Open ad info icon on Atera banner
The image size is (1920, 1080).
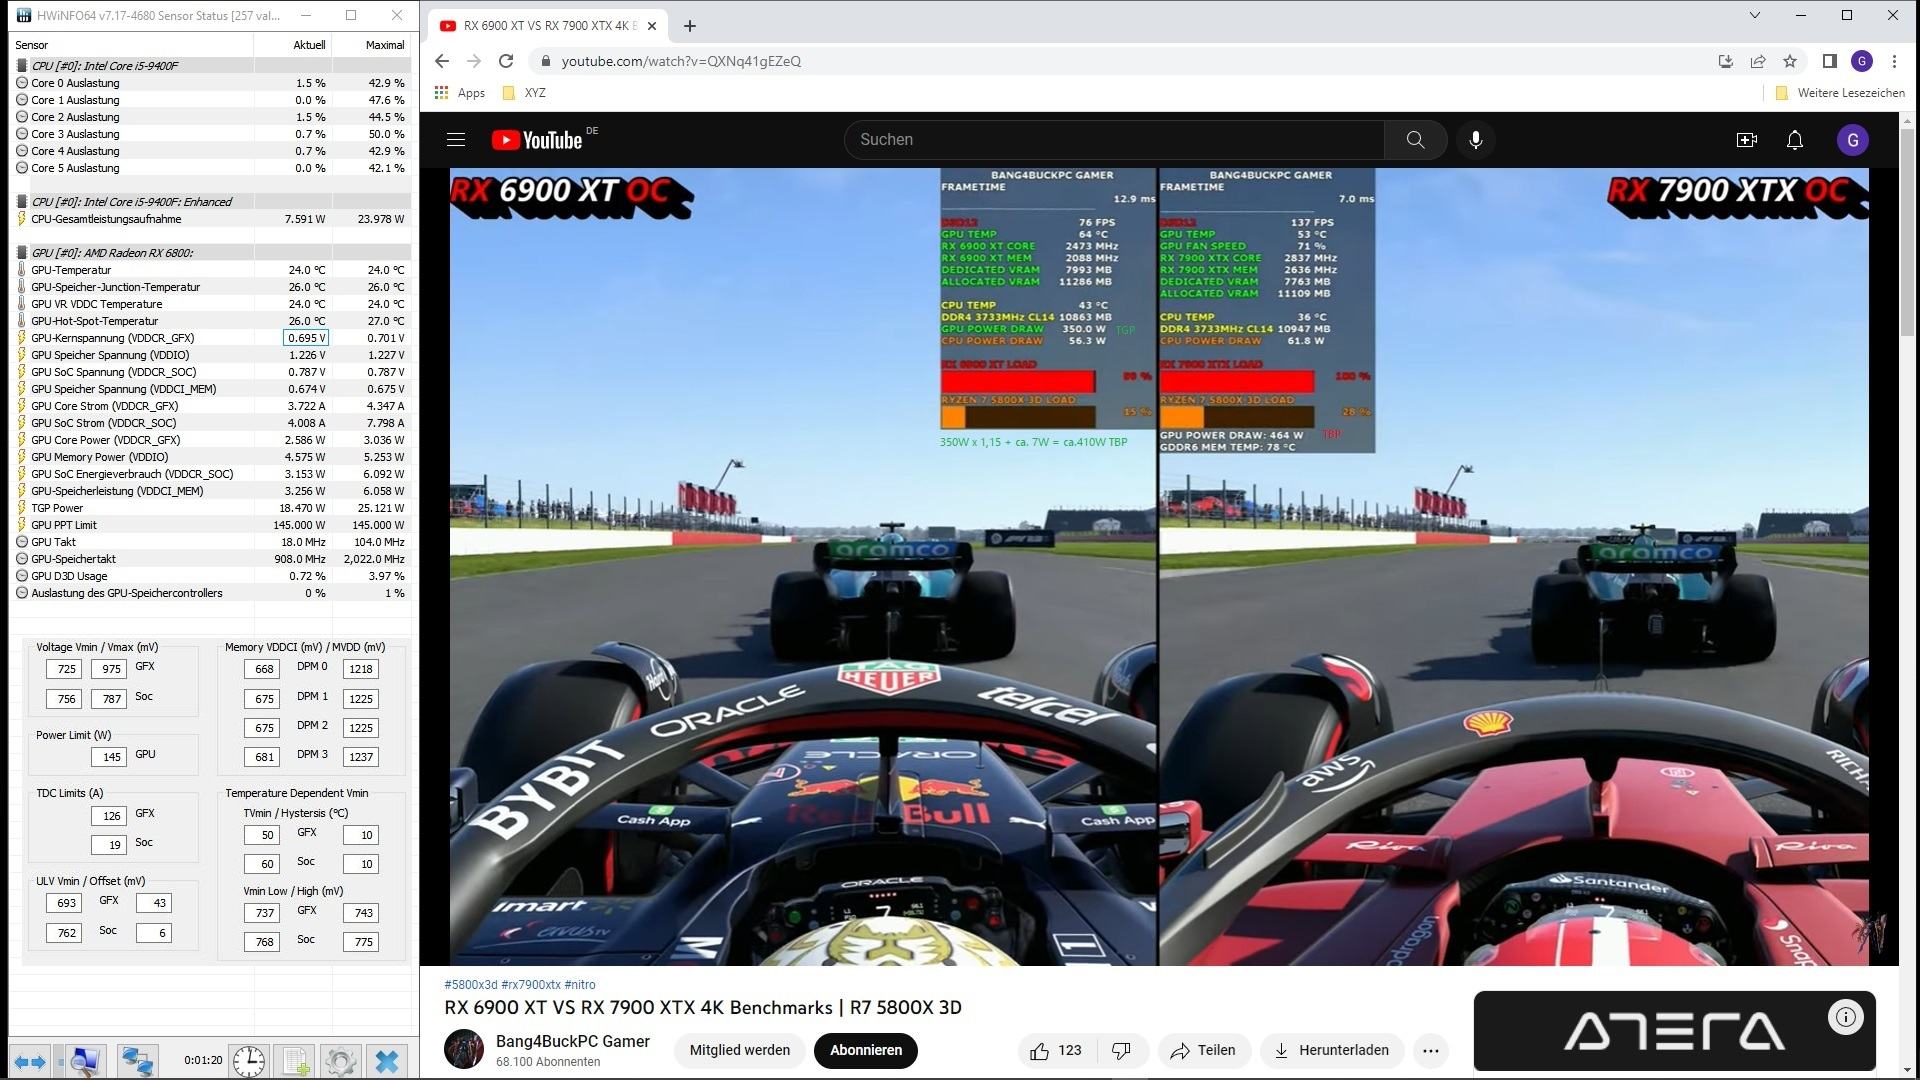pos(1845,1017)
